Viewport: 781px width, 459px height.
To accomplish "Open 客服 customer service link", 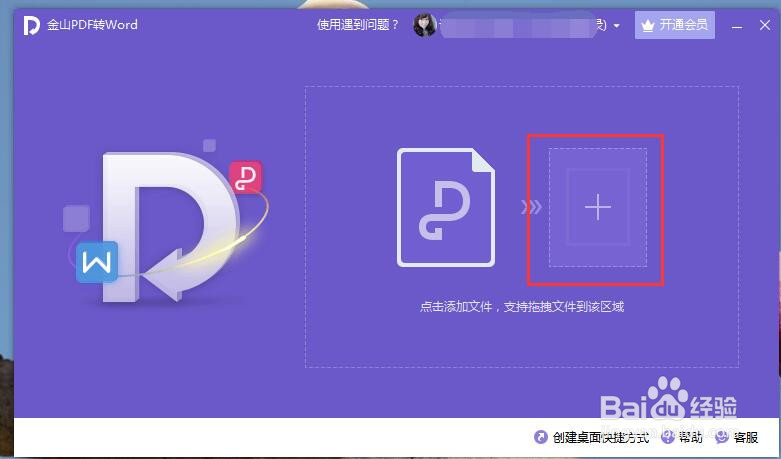I will point(746,438).
